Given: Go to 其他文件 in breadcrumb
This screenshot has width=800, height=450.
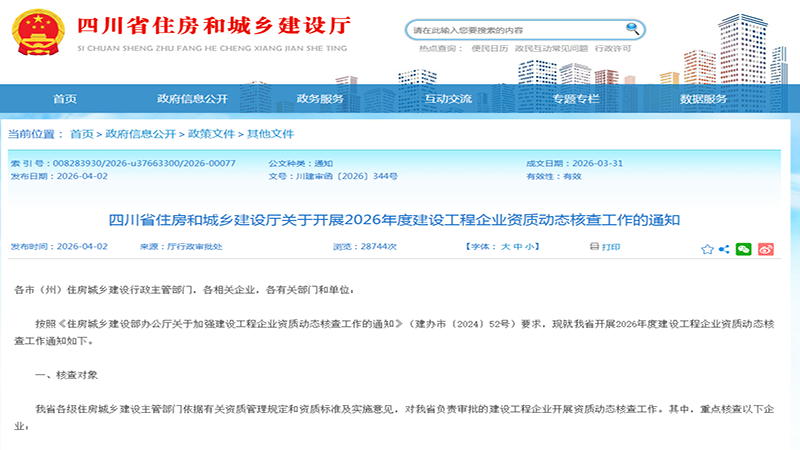Looking at the screenshot, I should pyautogui.click(x=270, y=134).
